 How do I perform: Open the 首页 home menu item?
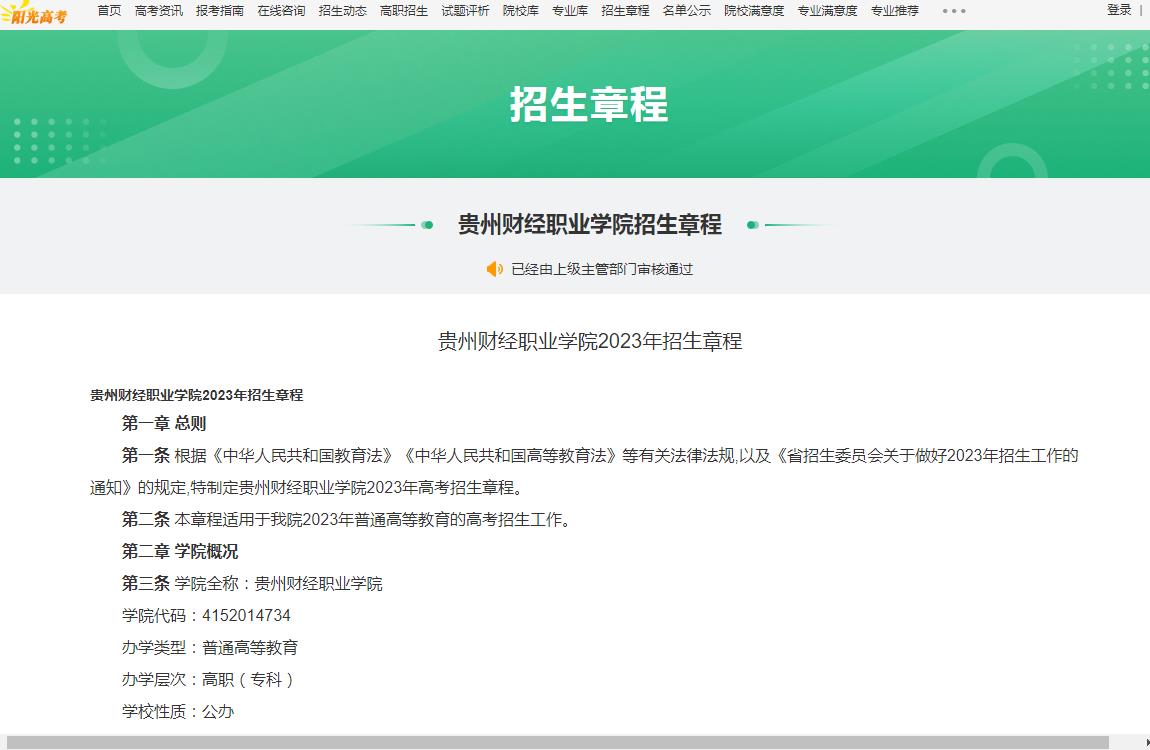click(x=109, y=11)
